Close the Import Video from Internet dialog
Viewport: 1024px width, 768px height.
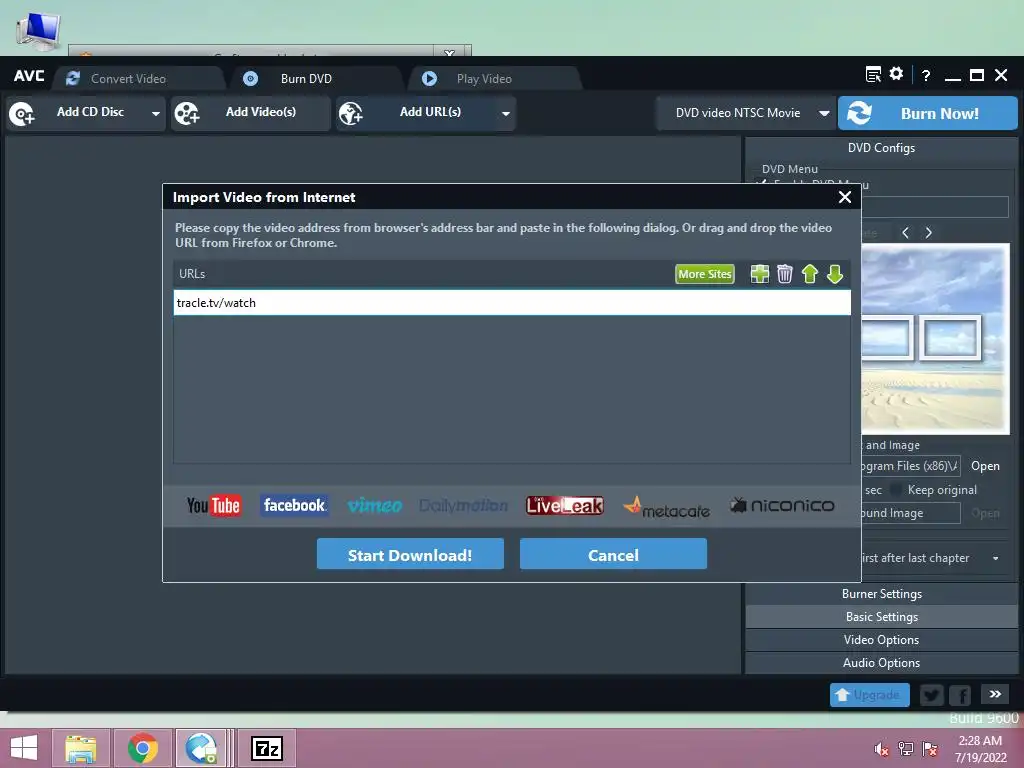[844, 197]
